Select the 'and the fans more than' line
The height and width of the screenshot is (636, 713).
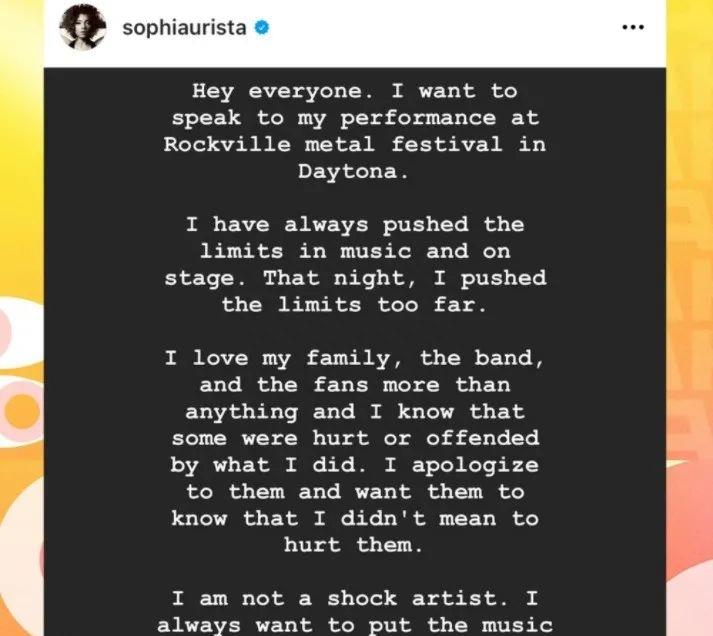(355, 385)
